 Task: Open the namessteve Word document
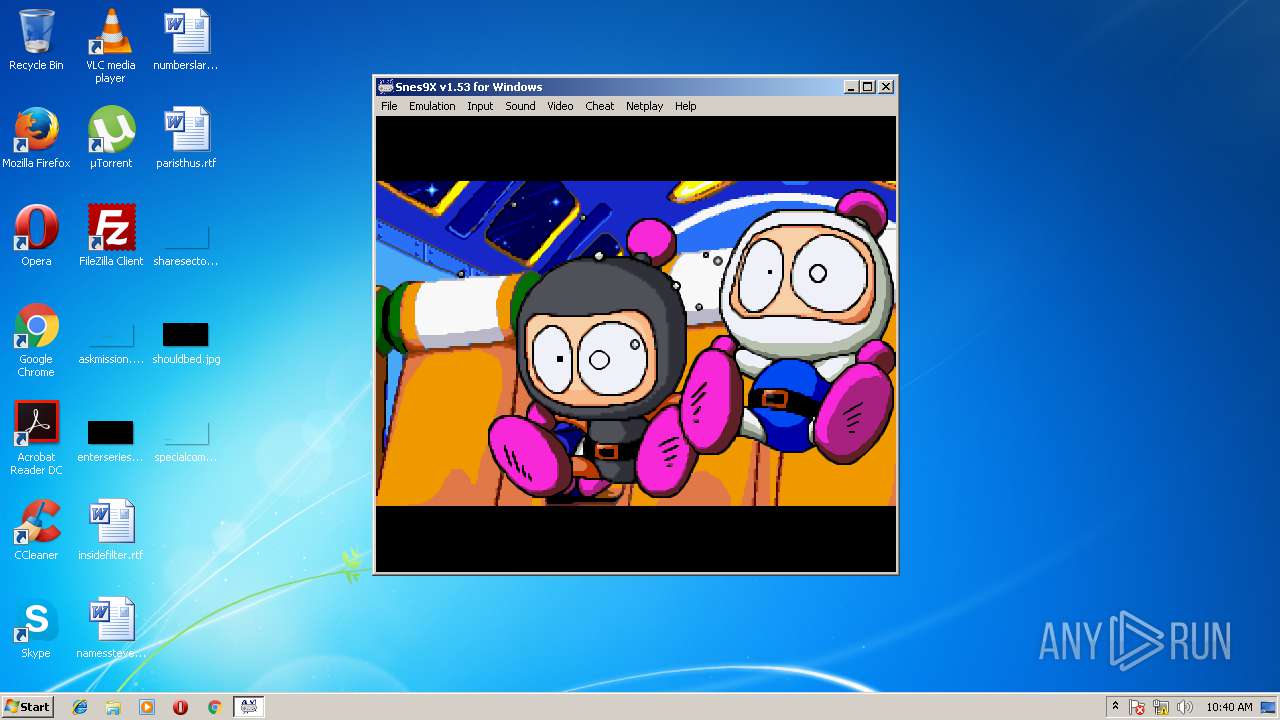coord(110,628)
